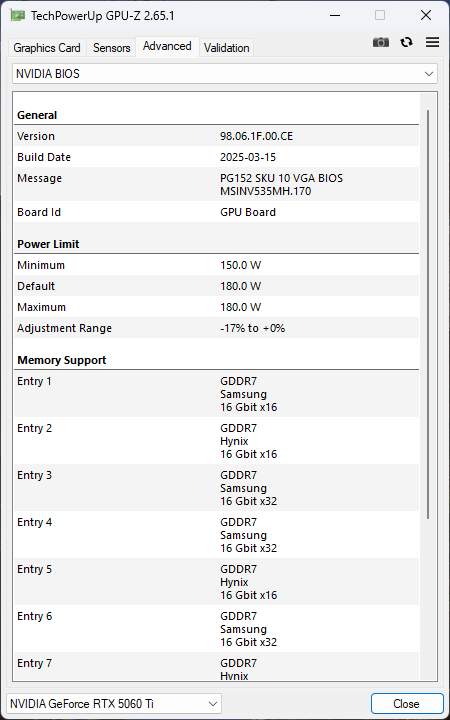450x720 pixels.
Task: Select the Entry 2 memory row
Action: point(216,441)
